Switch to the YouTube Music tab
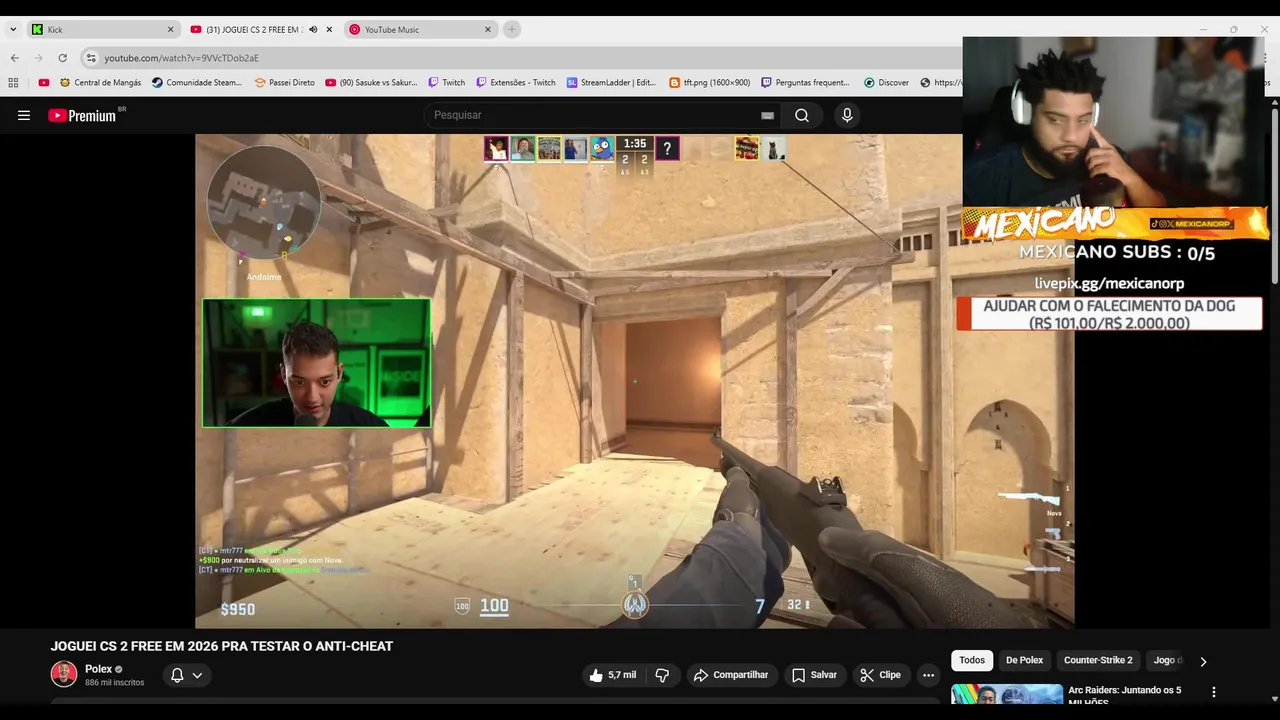The image size is (1280, 720). pyautogui.click(x=420, y=29)
